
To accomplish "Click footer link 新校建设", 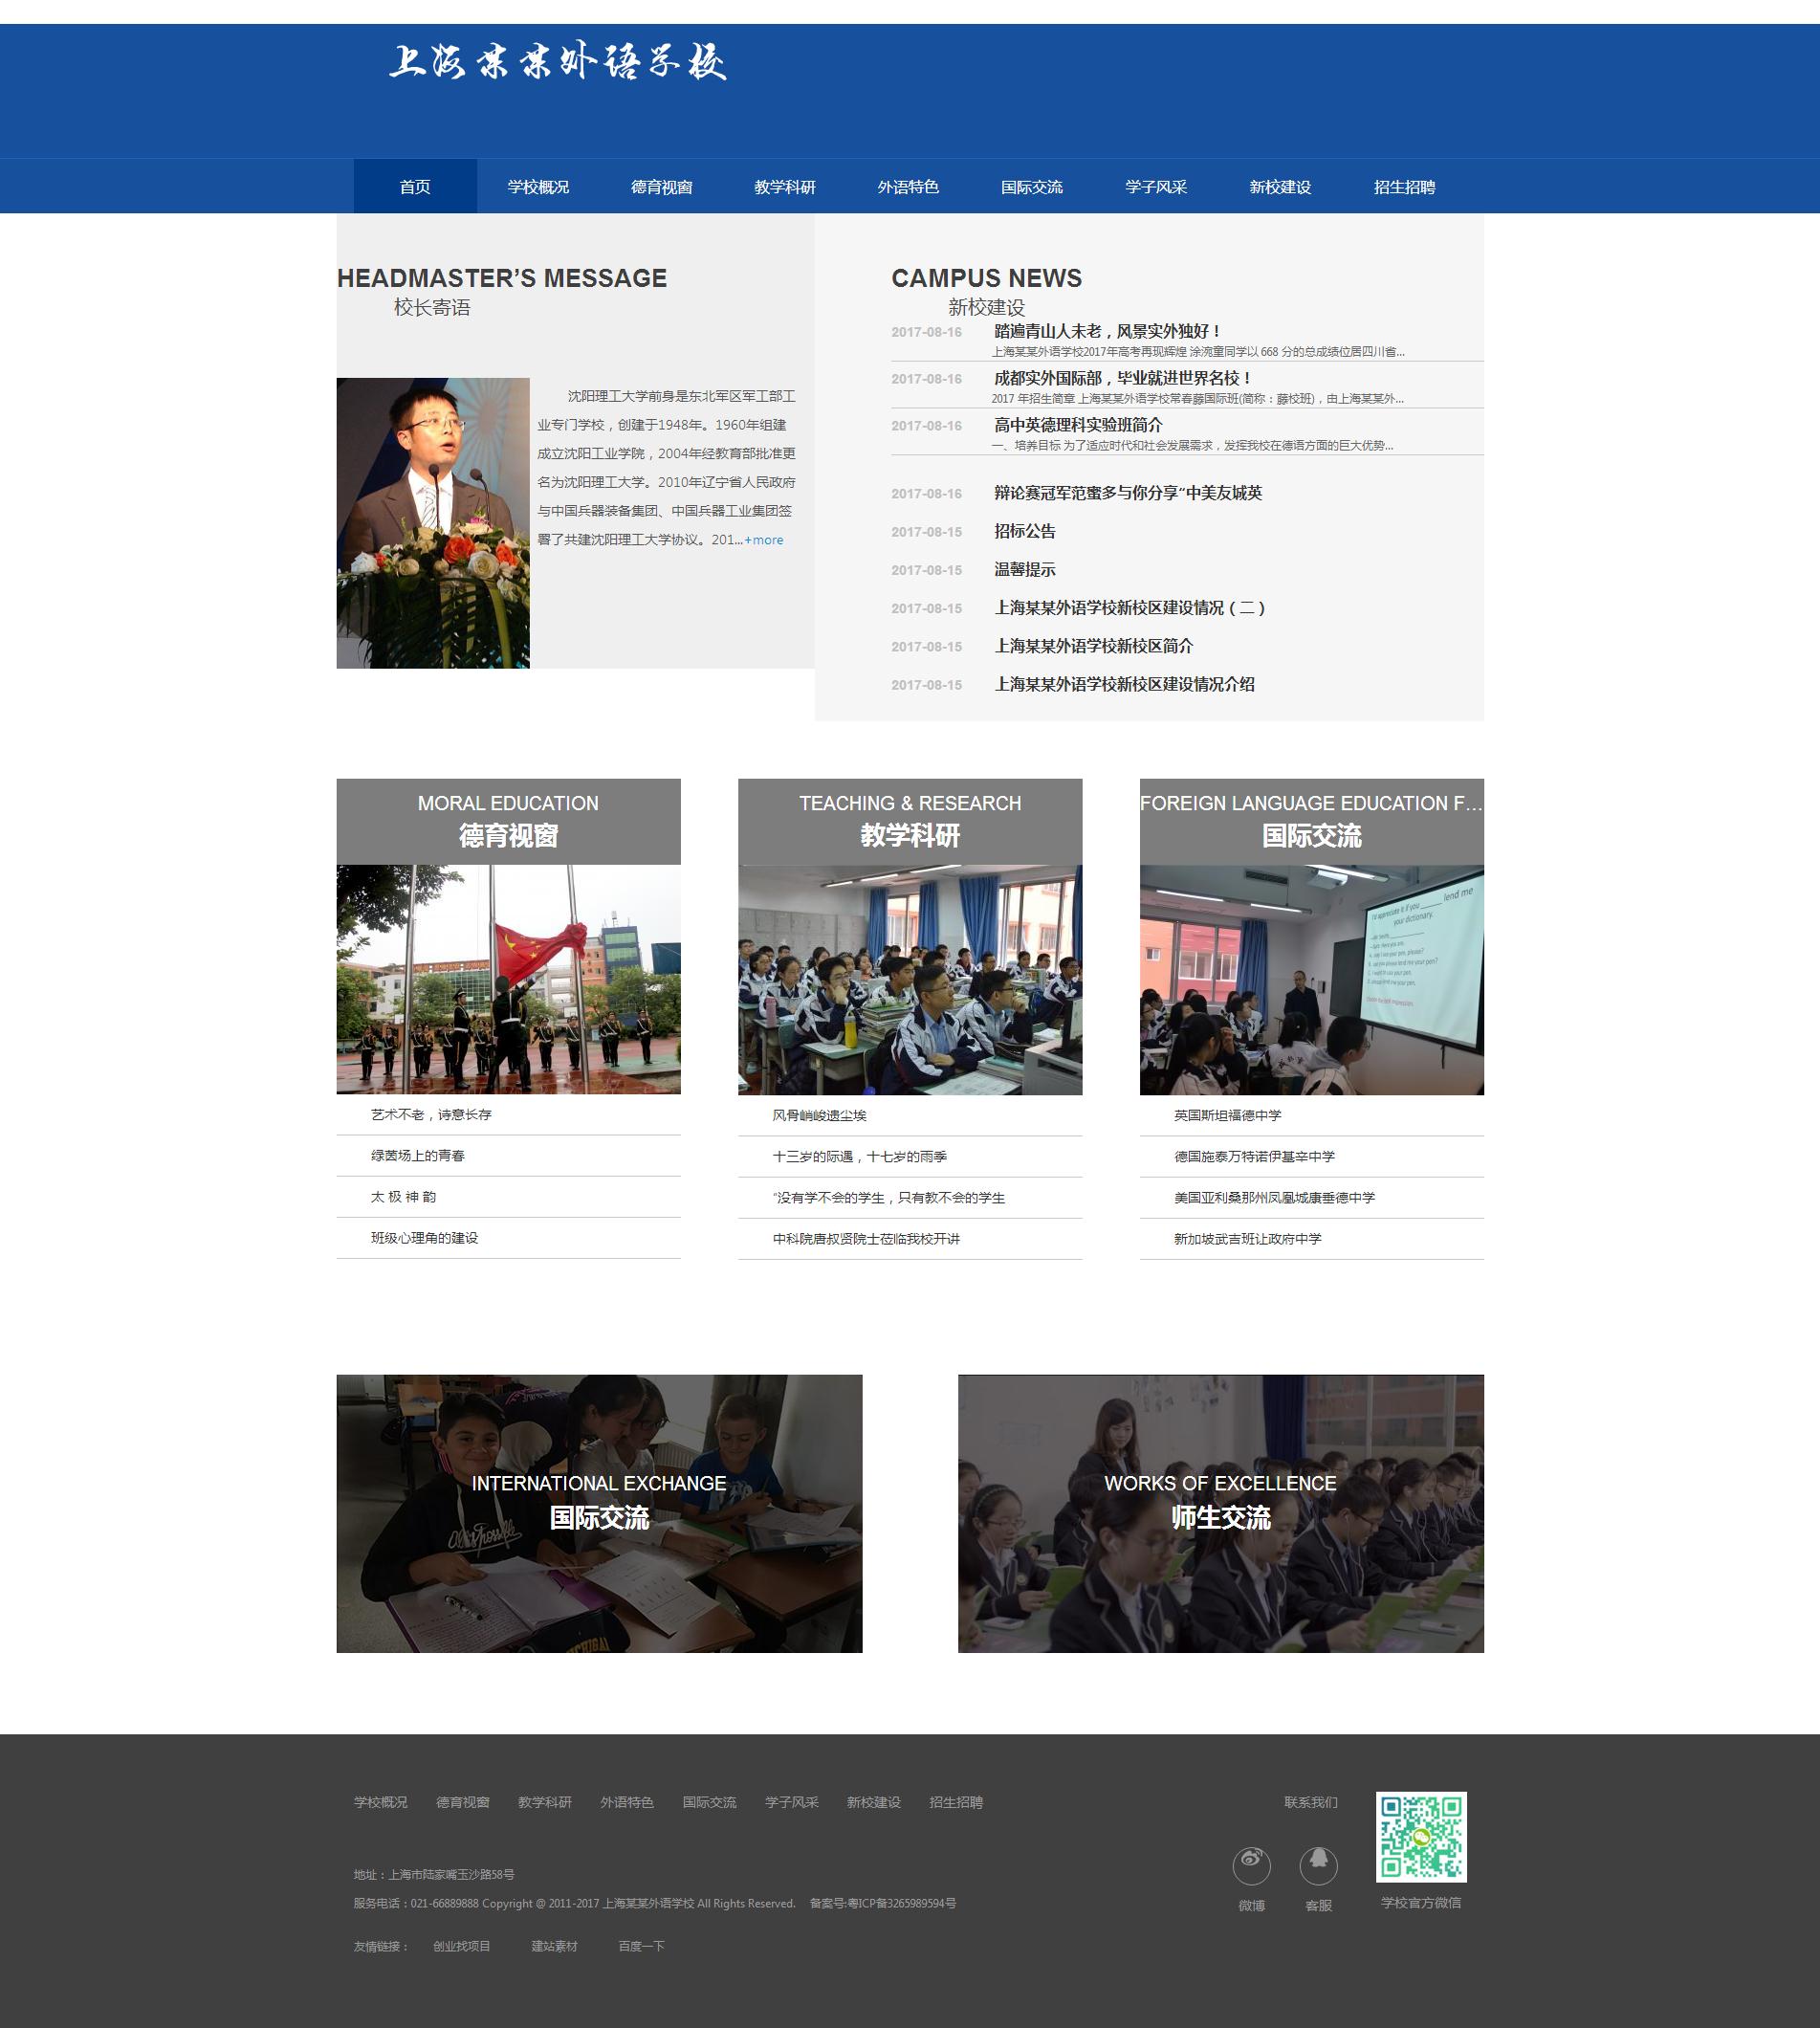I will (x=873, y=1802).
